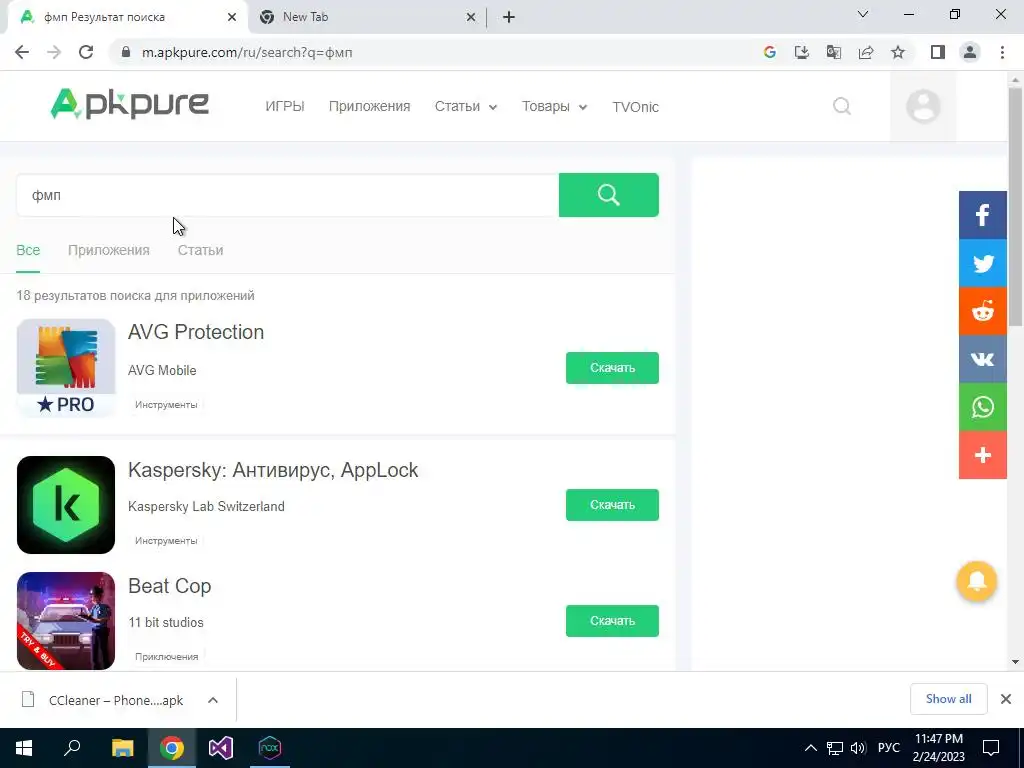Open the Beat Cop title link
1024x768 pixels.
click(x=170, y=586)
